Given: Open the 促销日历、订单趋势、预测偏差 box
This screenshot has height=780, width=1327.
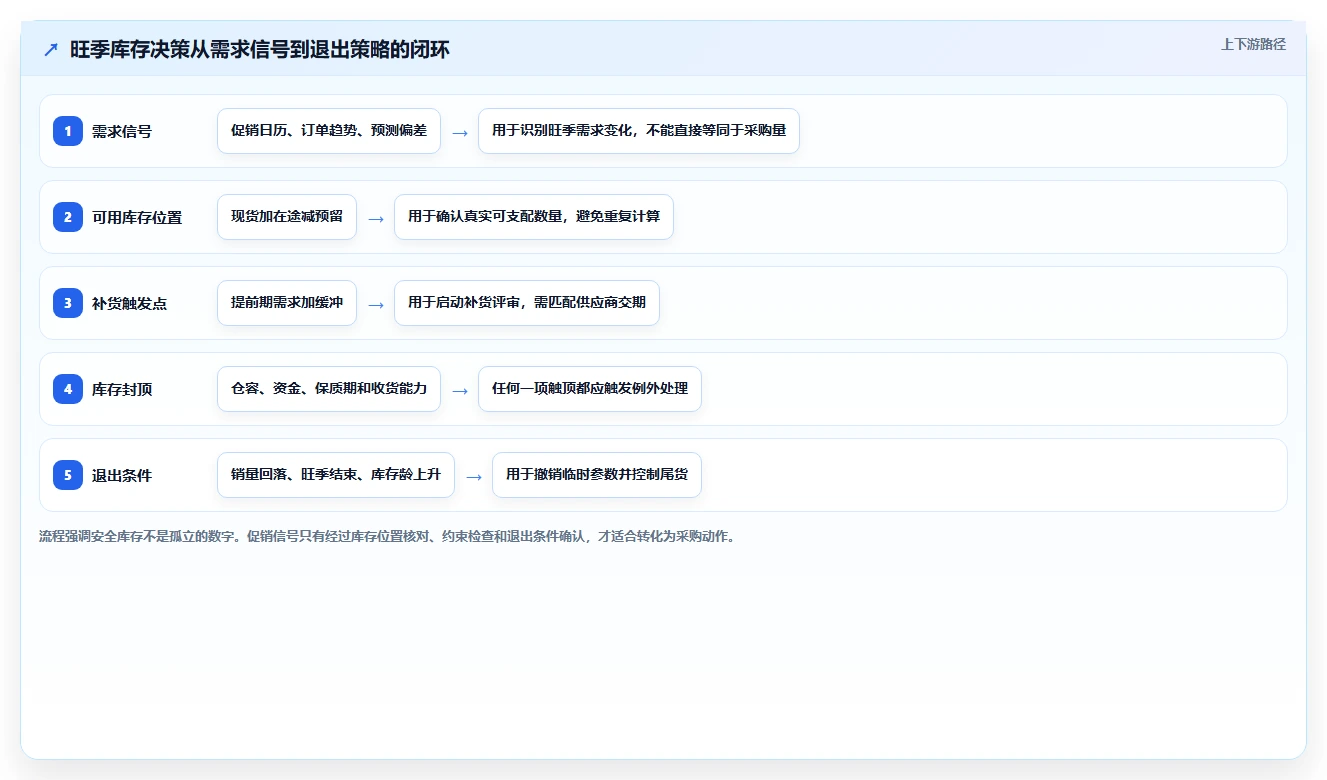Looking at the screenshot, I should [329, 131].
